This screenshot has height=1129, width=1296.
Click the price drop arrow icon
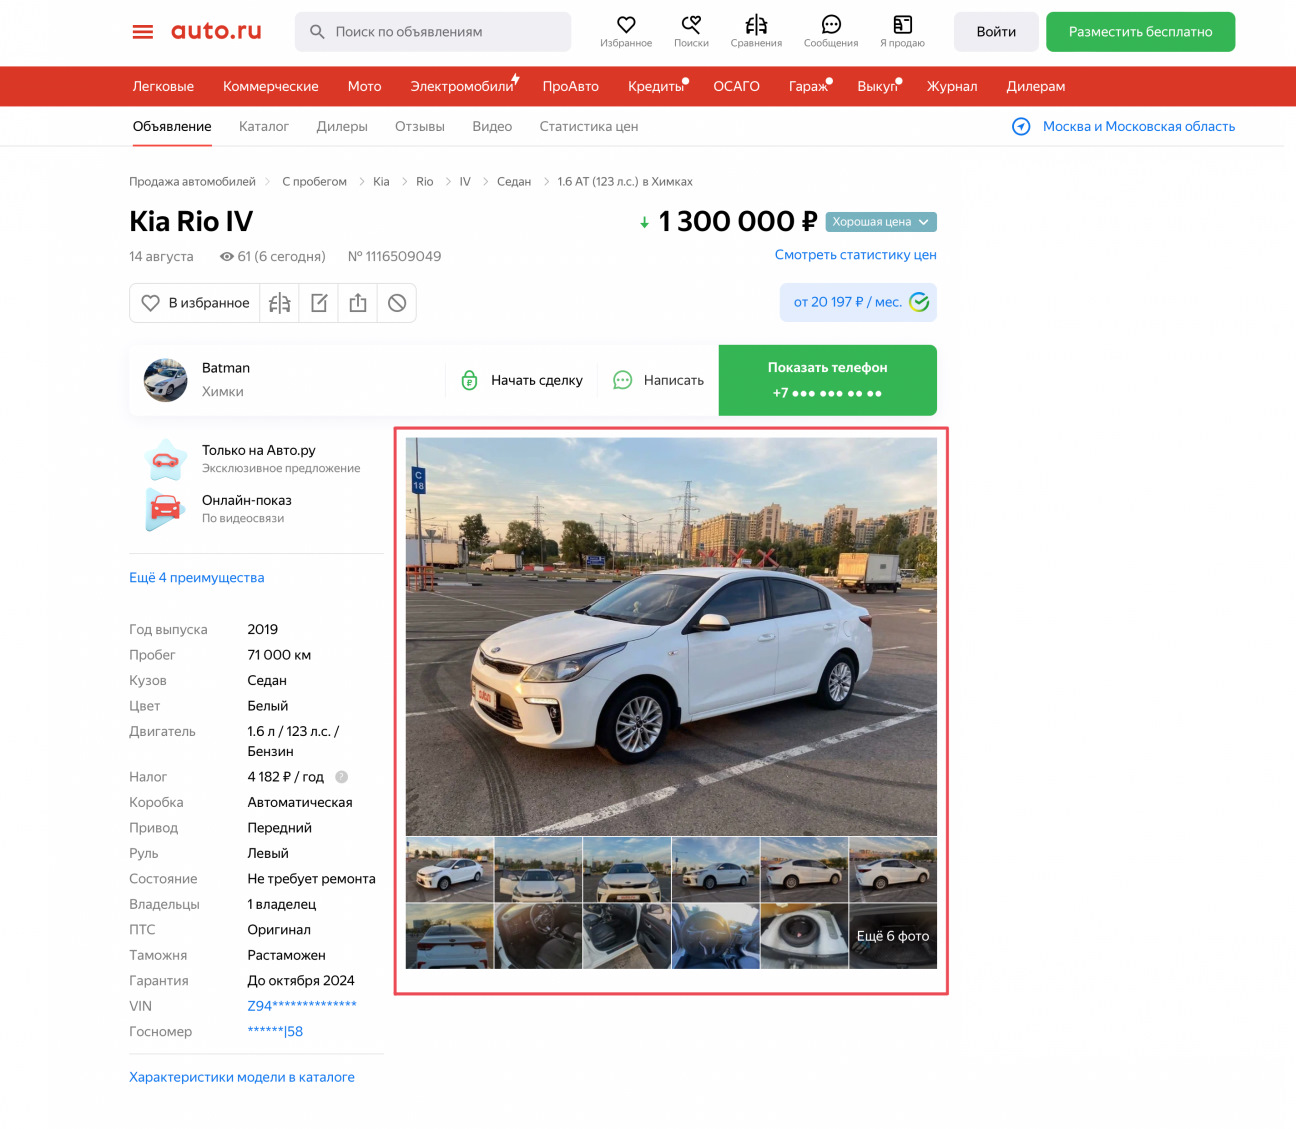(x=644, y=223)
